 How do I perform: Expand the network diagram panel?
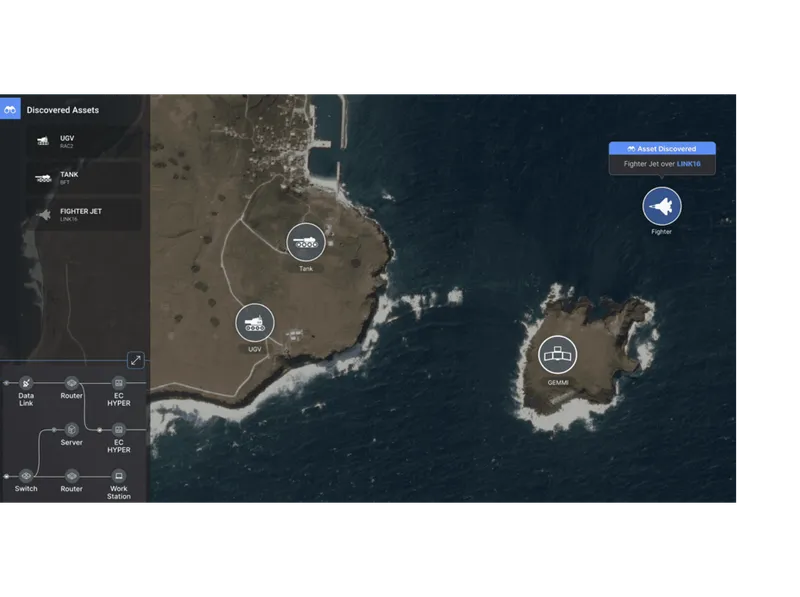click(x=136, y=360)
